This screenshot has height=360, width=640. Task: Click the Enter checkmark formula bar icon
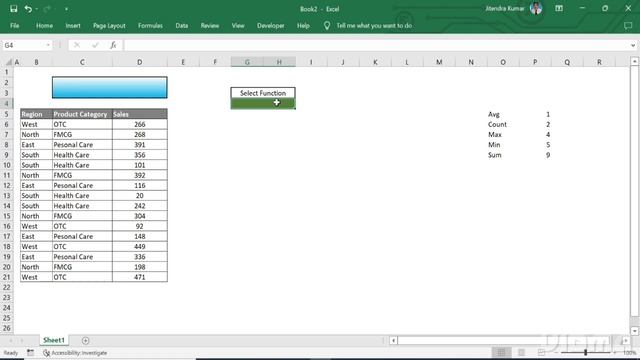[95, 45]
